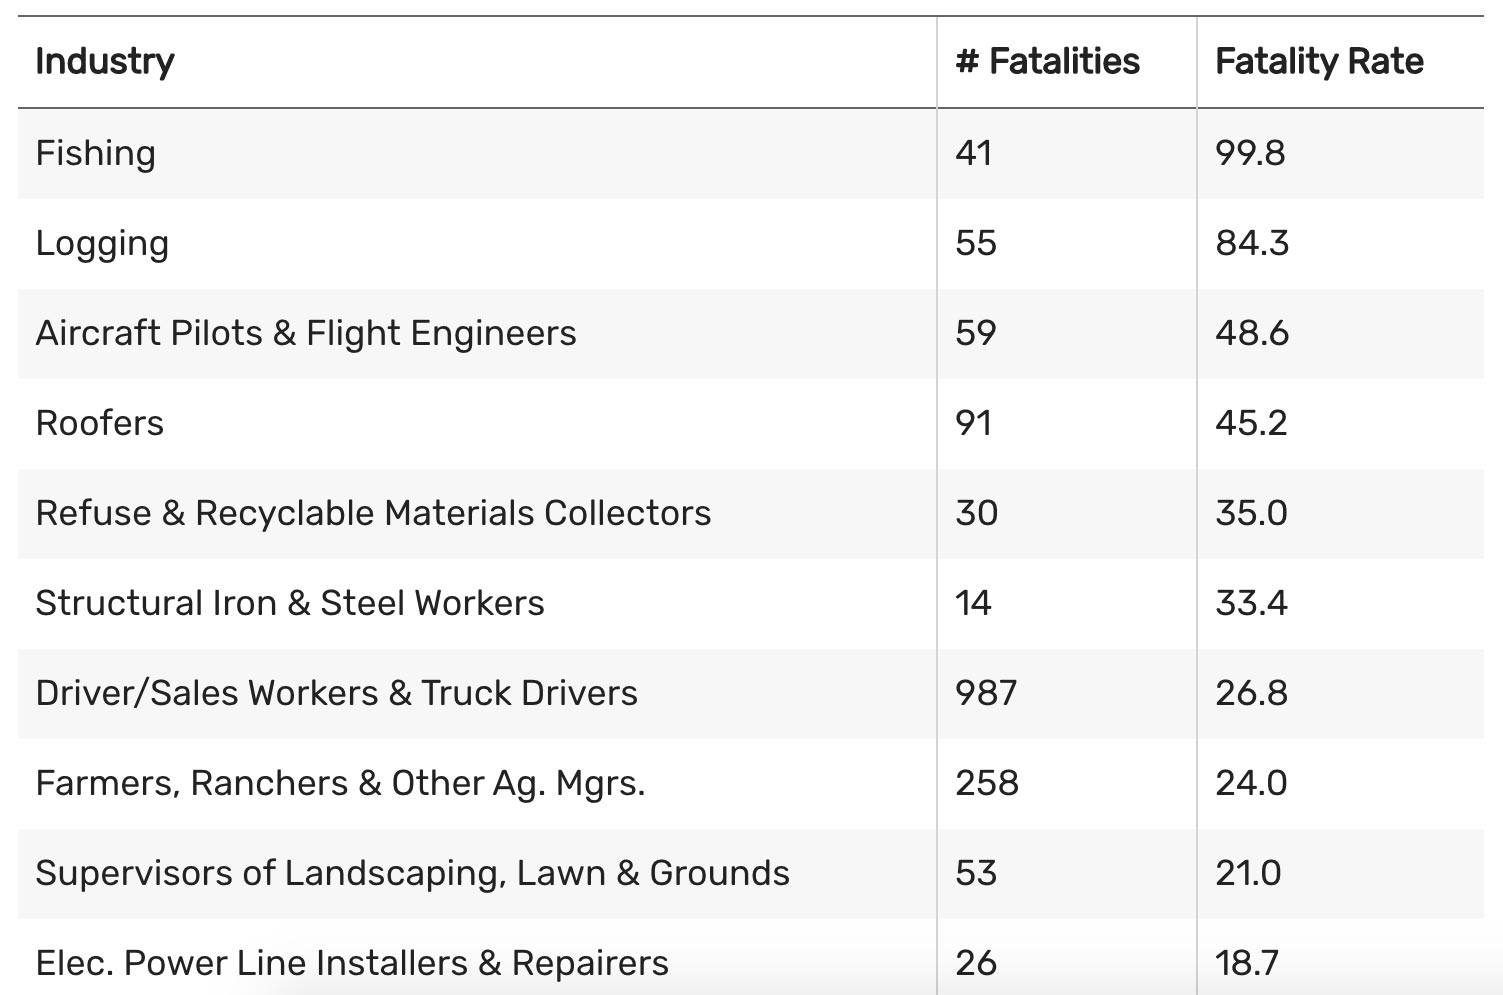The image size is (1503, 995).
Task: Click the 99.8 fatality rate for Fishing
Action: 1250,153
